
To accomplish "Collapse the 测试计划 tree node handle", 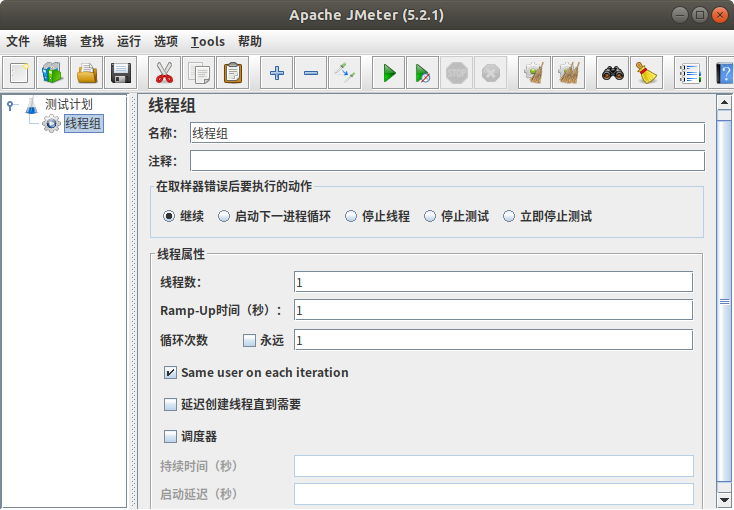I will [x=10, y=105].
